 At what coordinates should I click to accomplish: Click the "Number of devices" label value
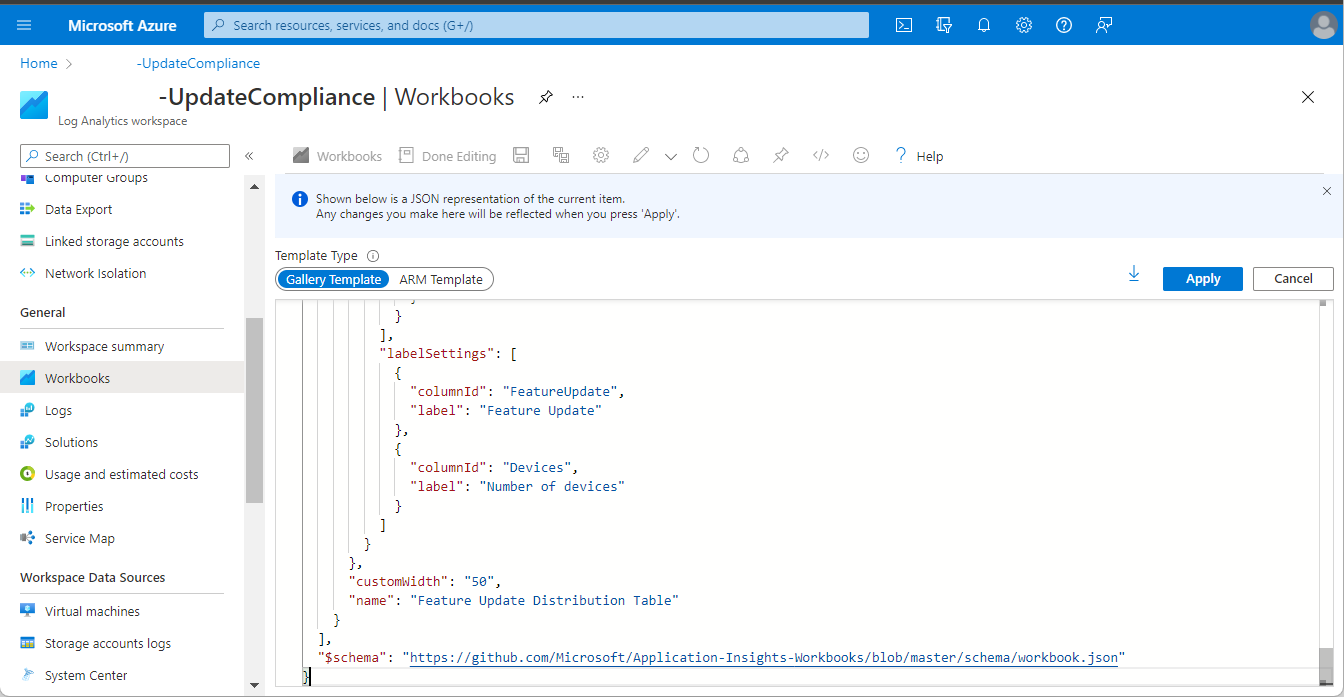(x=552, y=486)
